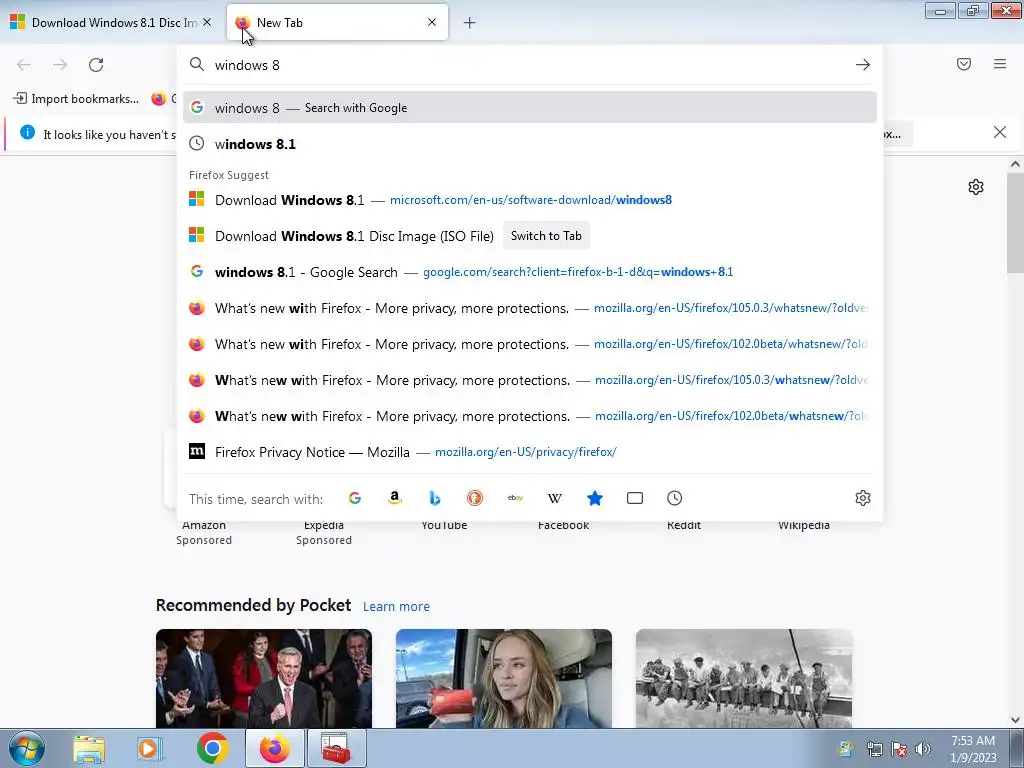The image size is (1024, 768).
Task: Open the Save to Pocket icon
Action: 964,64
